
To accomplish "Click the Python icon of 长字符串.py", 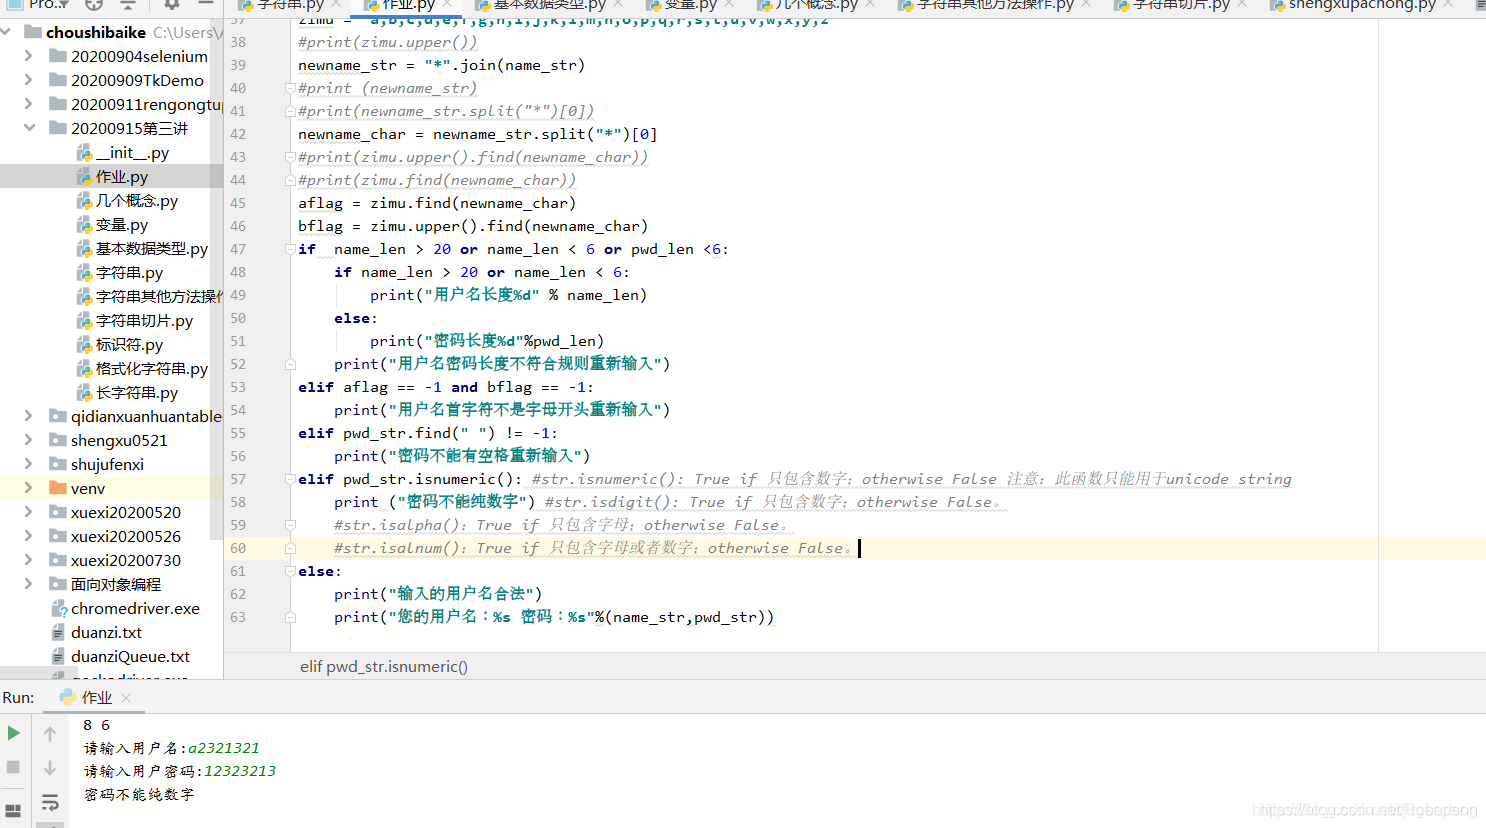I will [x=85, y=393].
